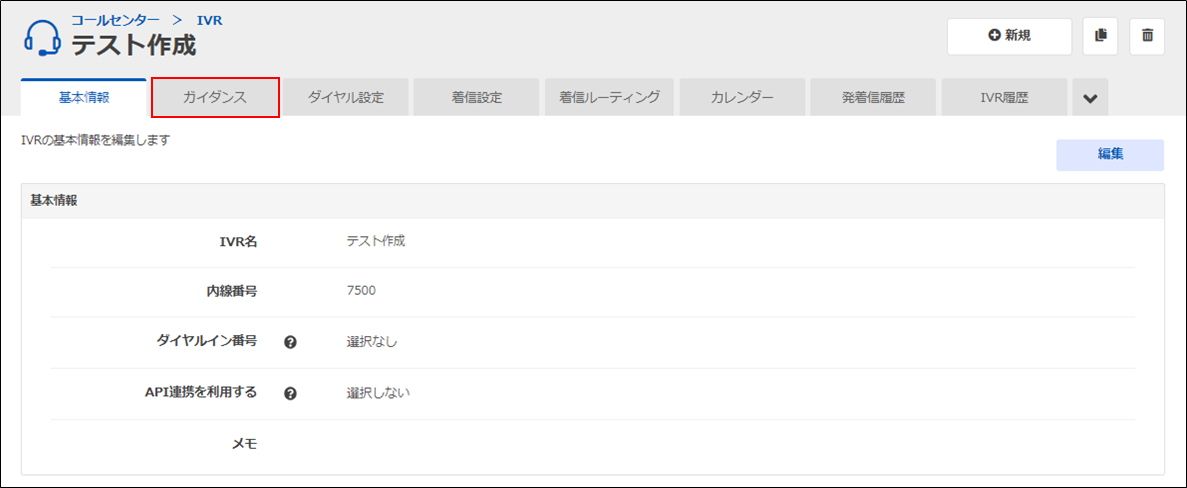
Task: Click the 編集 button
Action: tap(1109, 155)
